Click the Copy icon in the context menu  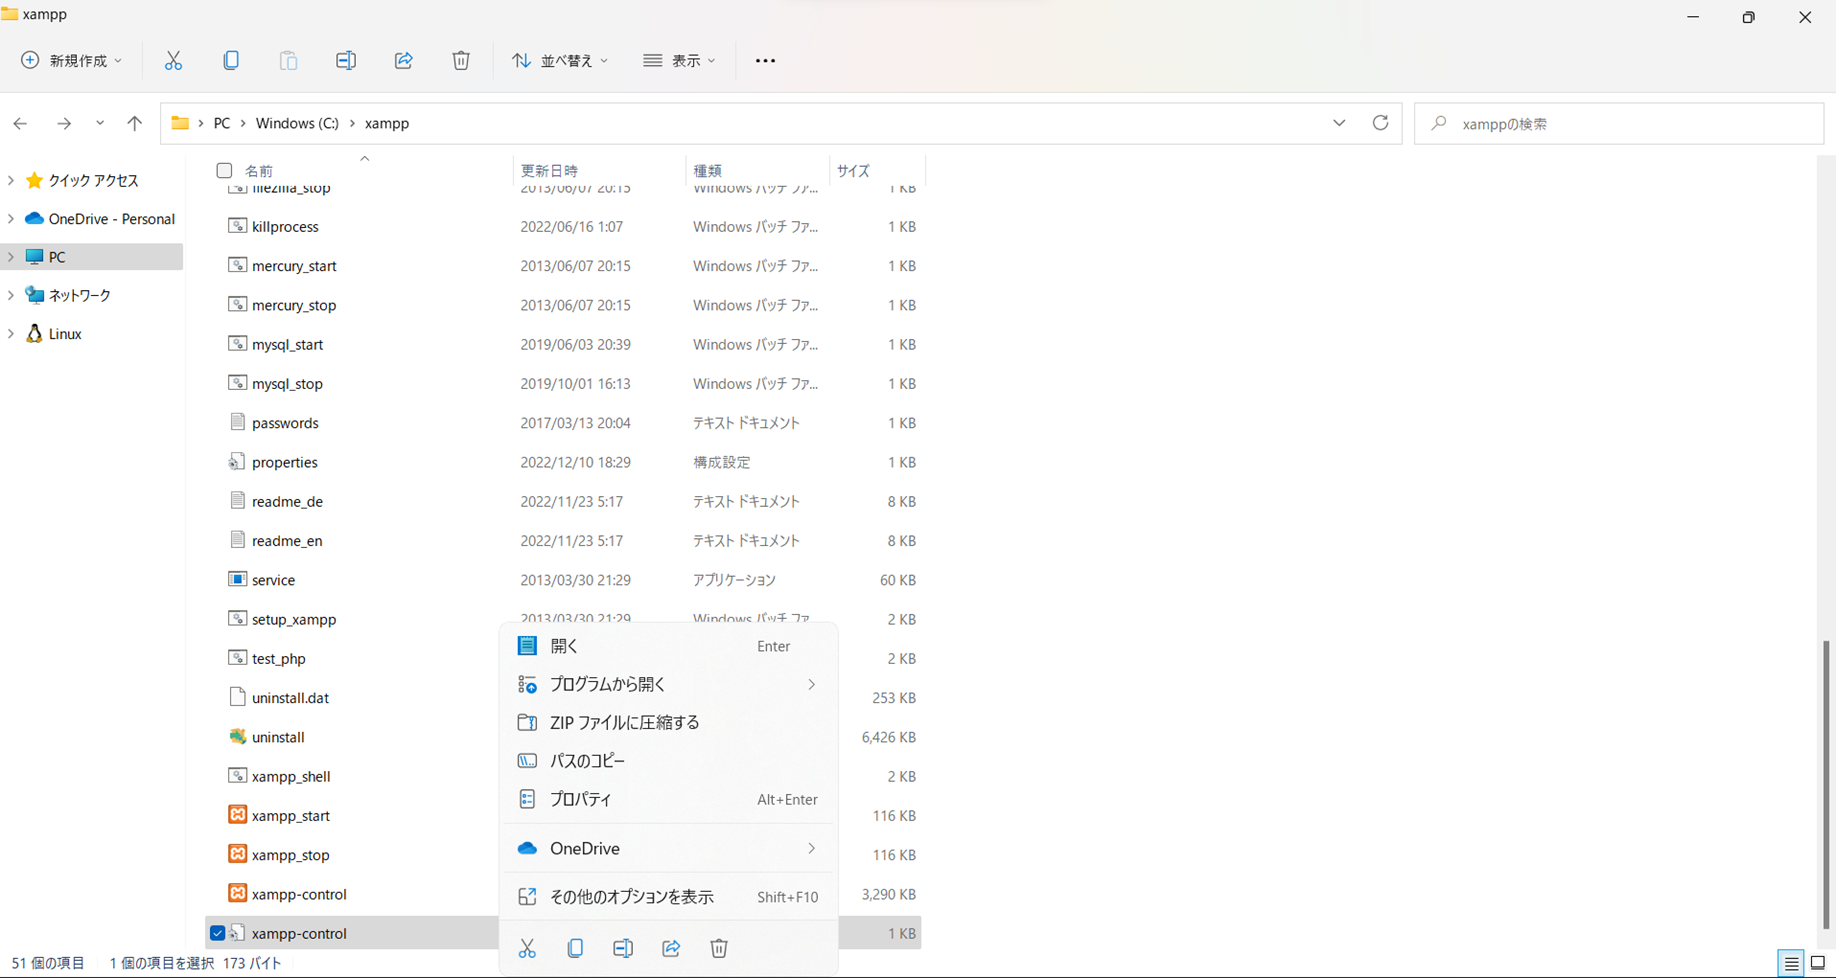coord(575,948)
